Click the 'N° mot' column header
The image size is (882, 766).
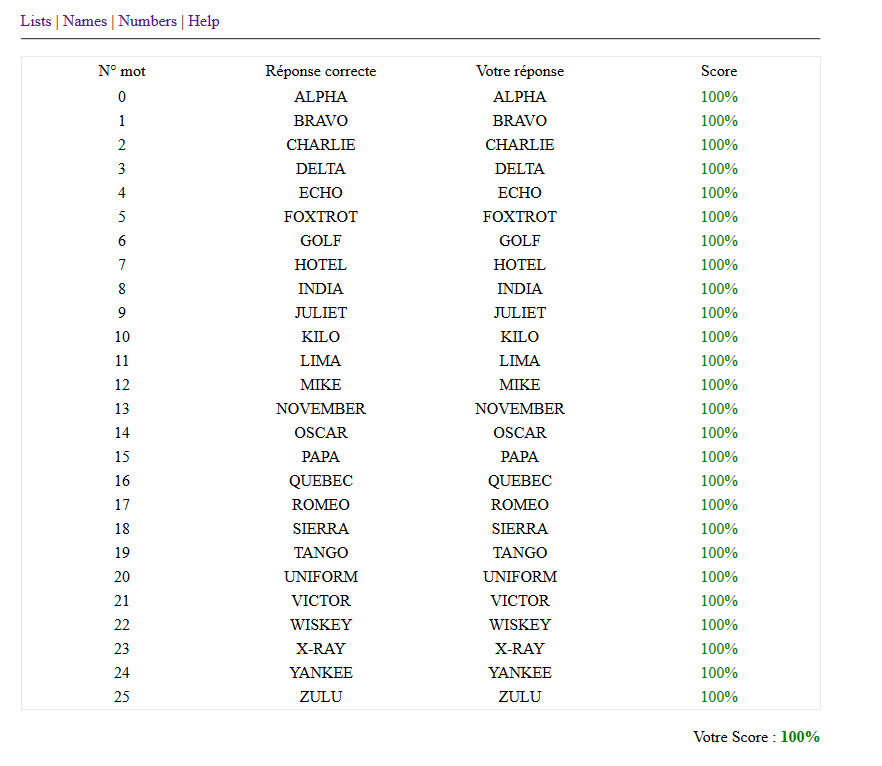(x=122, y=71)
